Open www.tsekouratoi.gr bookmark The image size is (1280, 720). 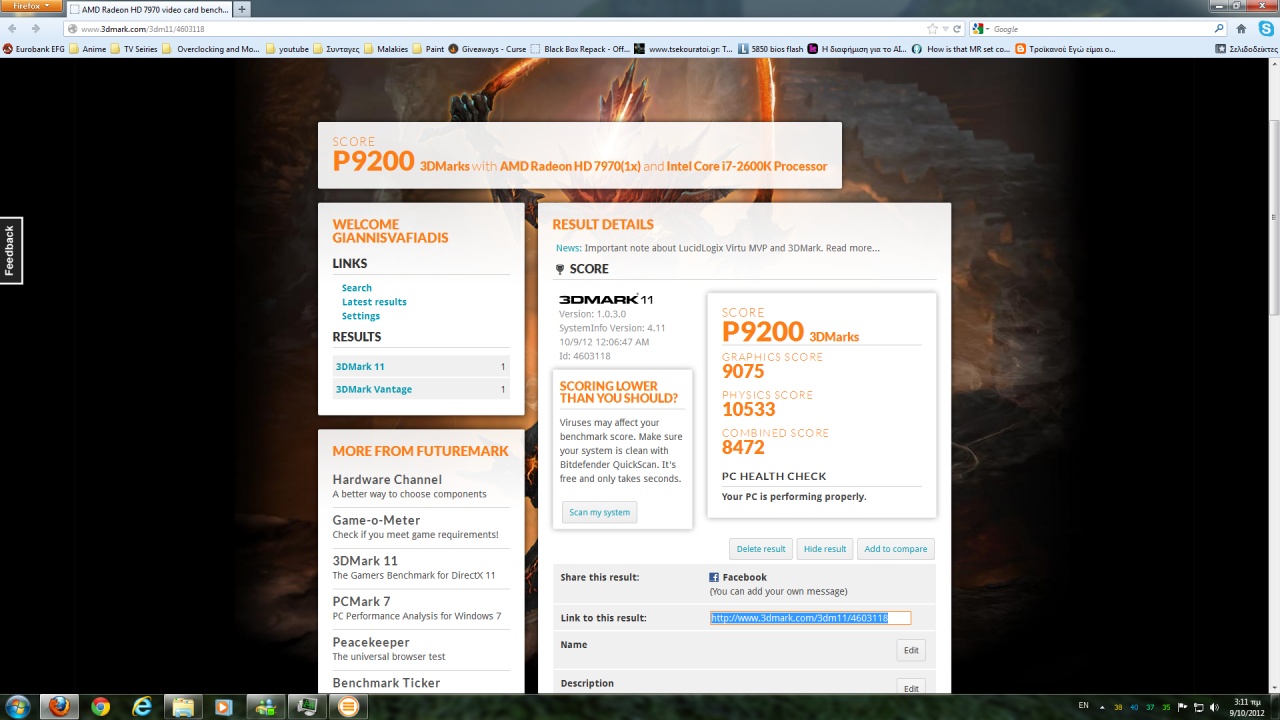pyautogui.click(x=685, y=48)
